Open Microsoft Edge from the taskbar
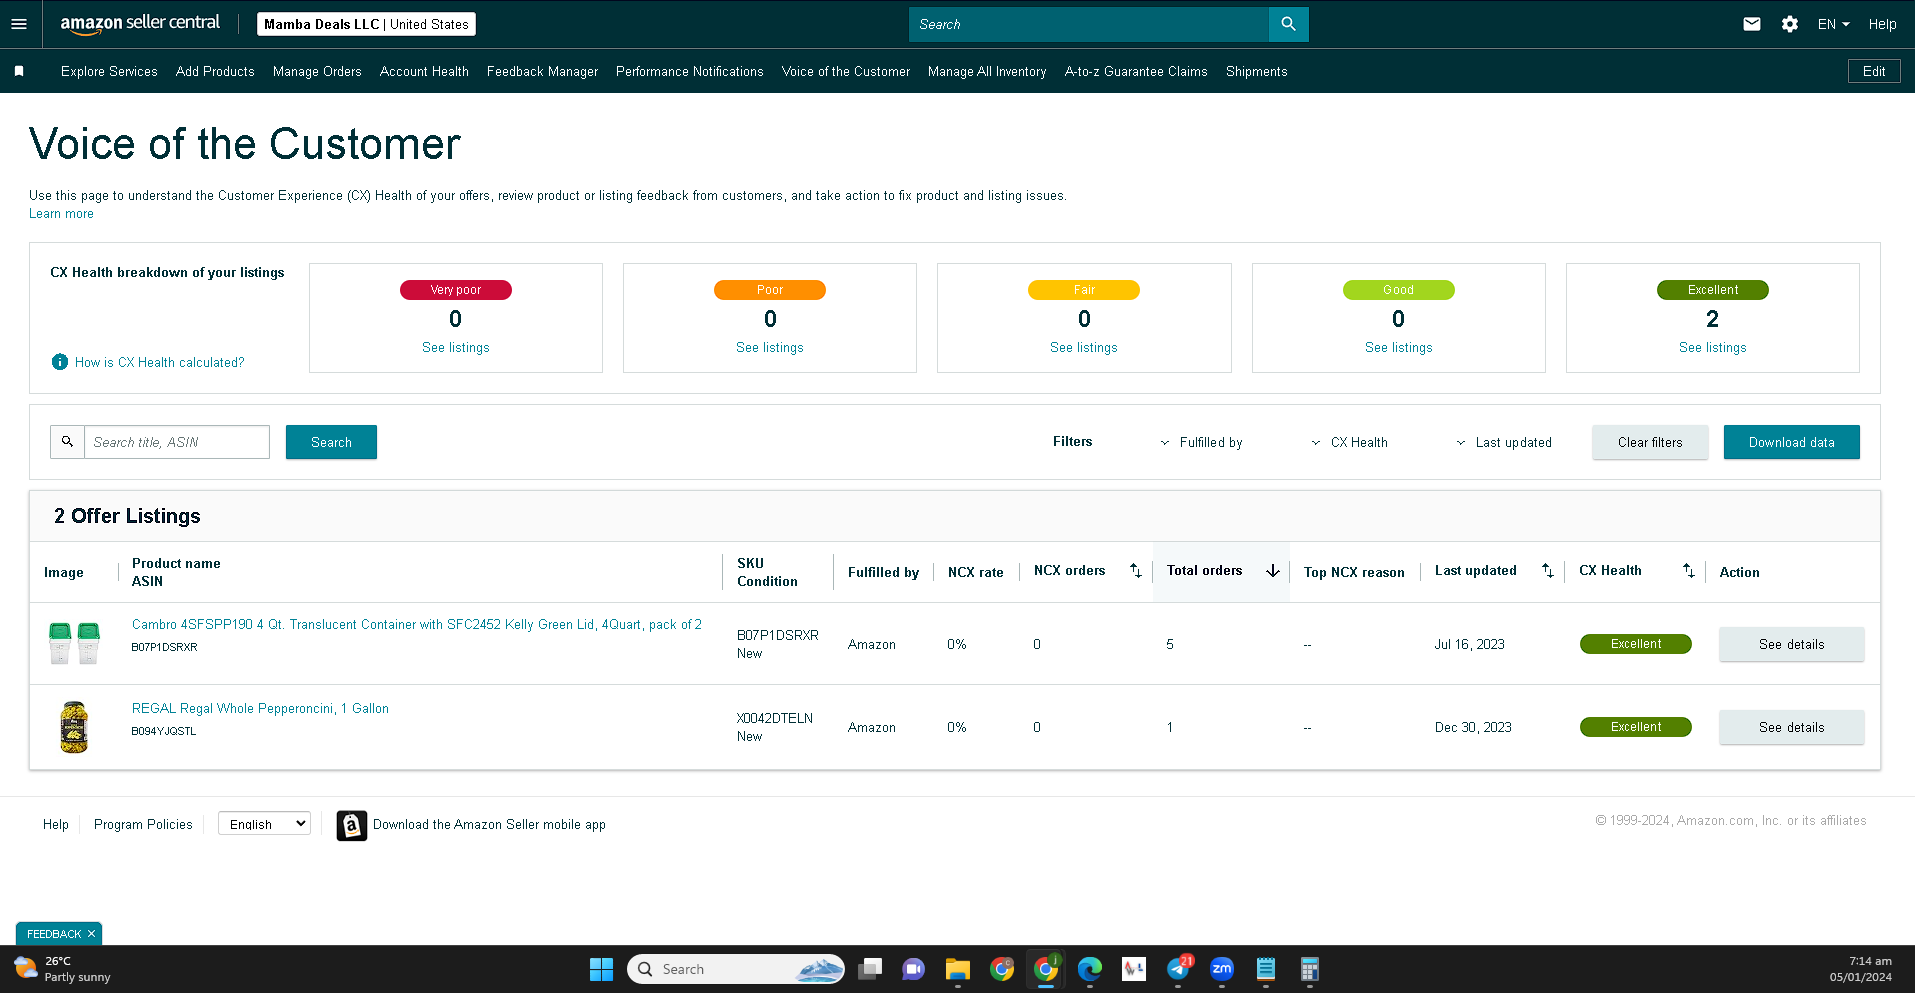1915x993 pixels. tap(1090, 969)
